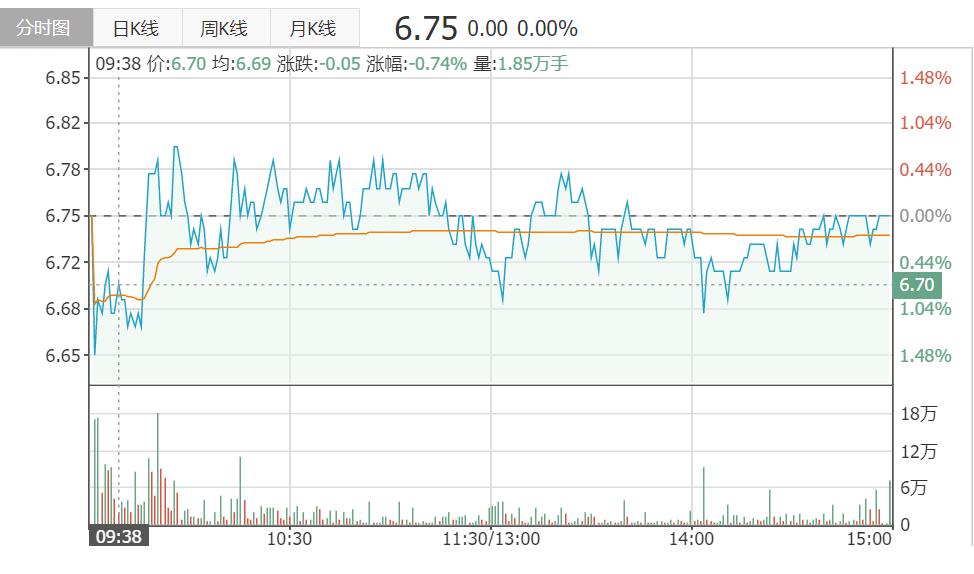Click the 6.65 price axis label
974x574 pixels.
tap(61, 355)
